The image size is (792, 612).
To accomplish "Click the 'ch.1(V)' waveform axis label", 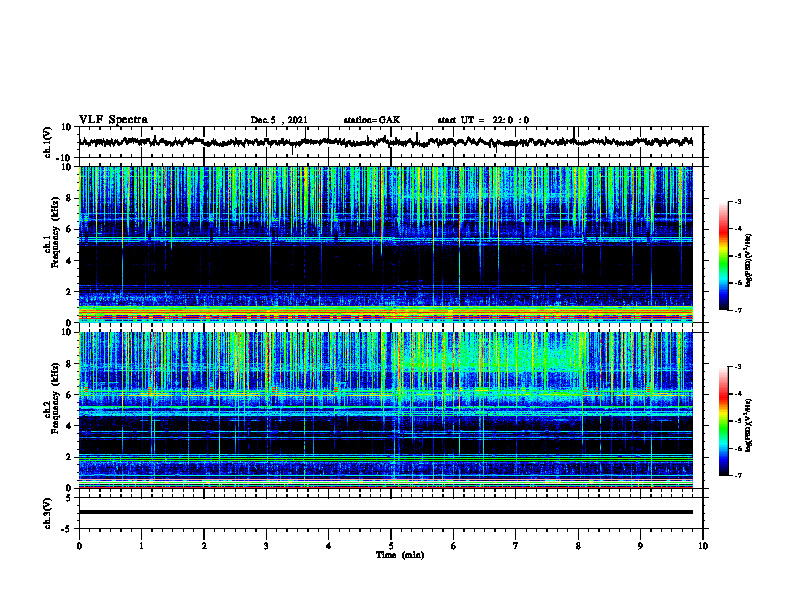I will pyautogui.click(x=48, y=142).
